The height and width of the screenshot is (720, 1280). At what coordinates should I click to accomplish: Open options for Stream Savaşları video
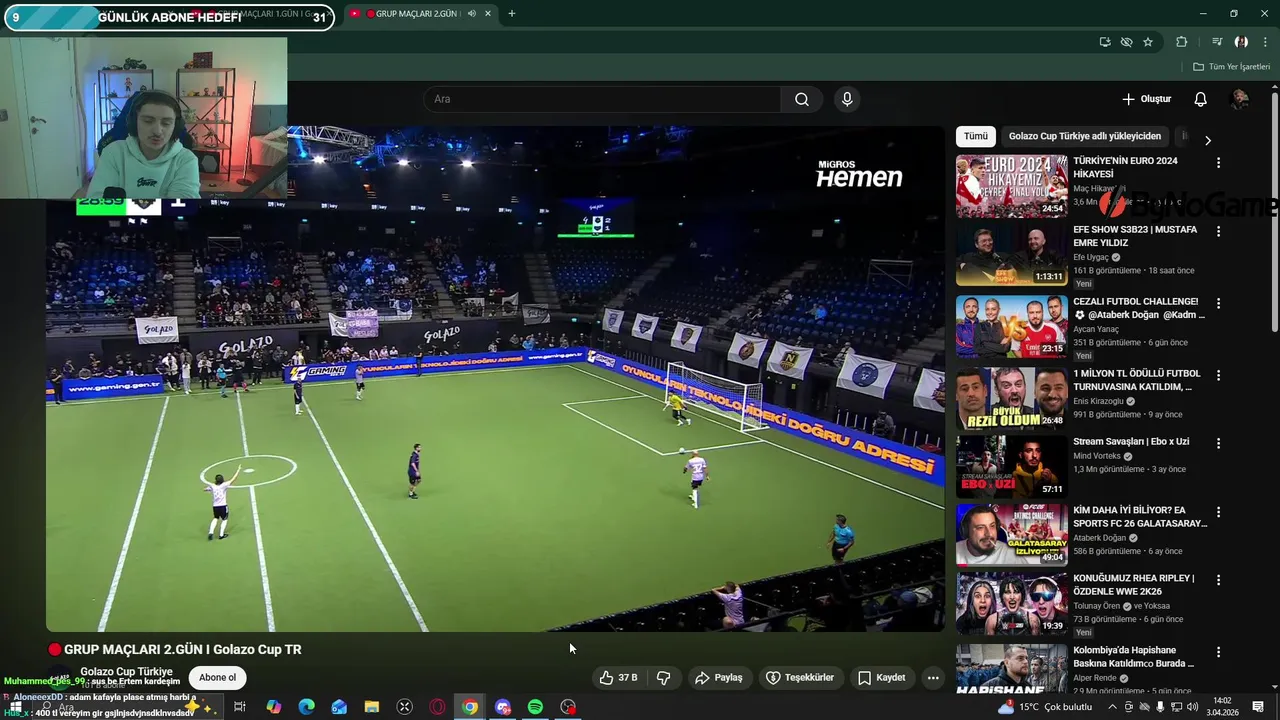(1218, 443)
